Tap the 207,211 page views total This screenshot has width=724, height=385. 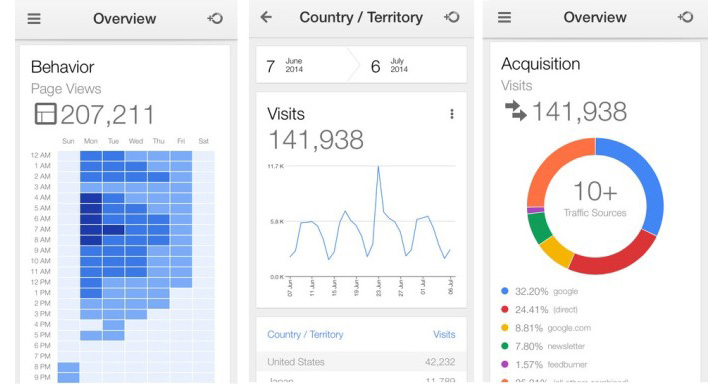pyautogui.click(x=107, y=114)
